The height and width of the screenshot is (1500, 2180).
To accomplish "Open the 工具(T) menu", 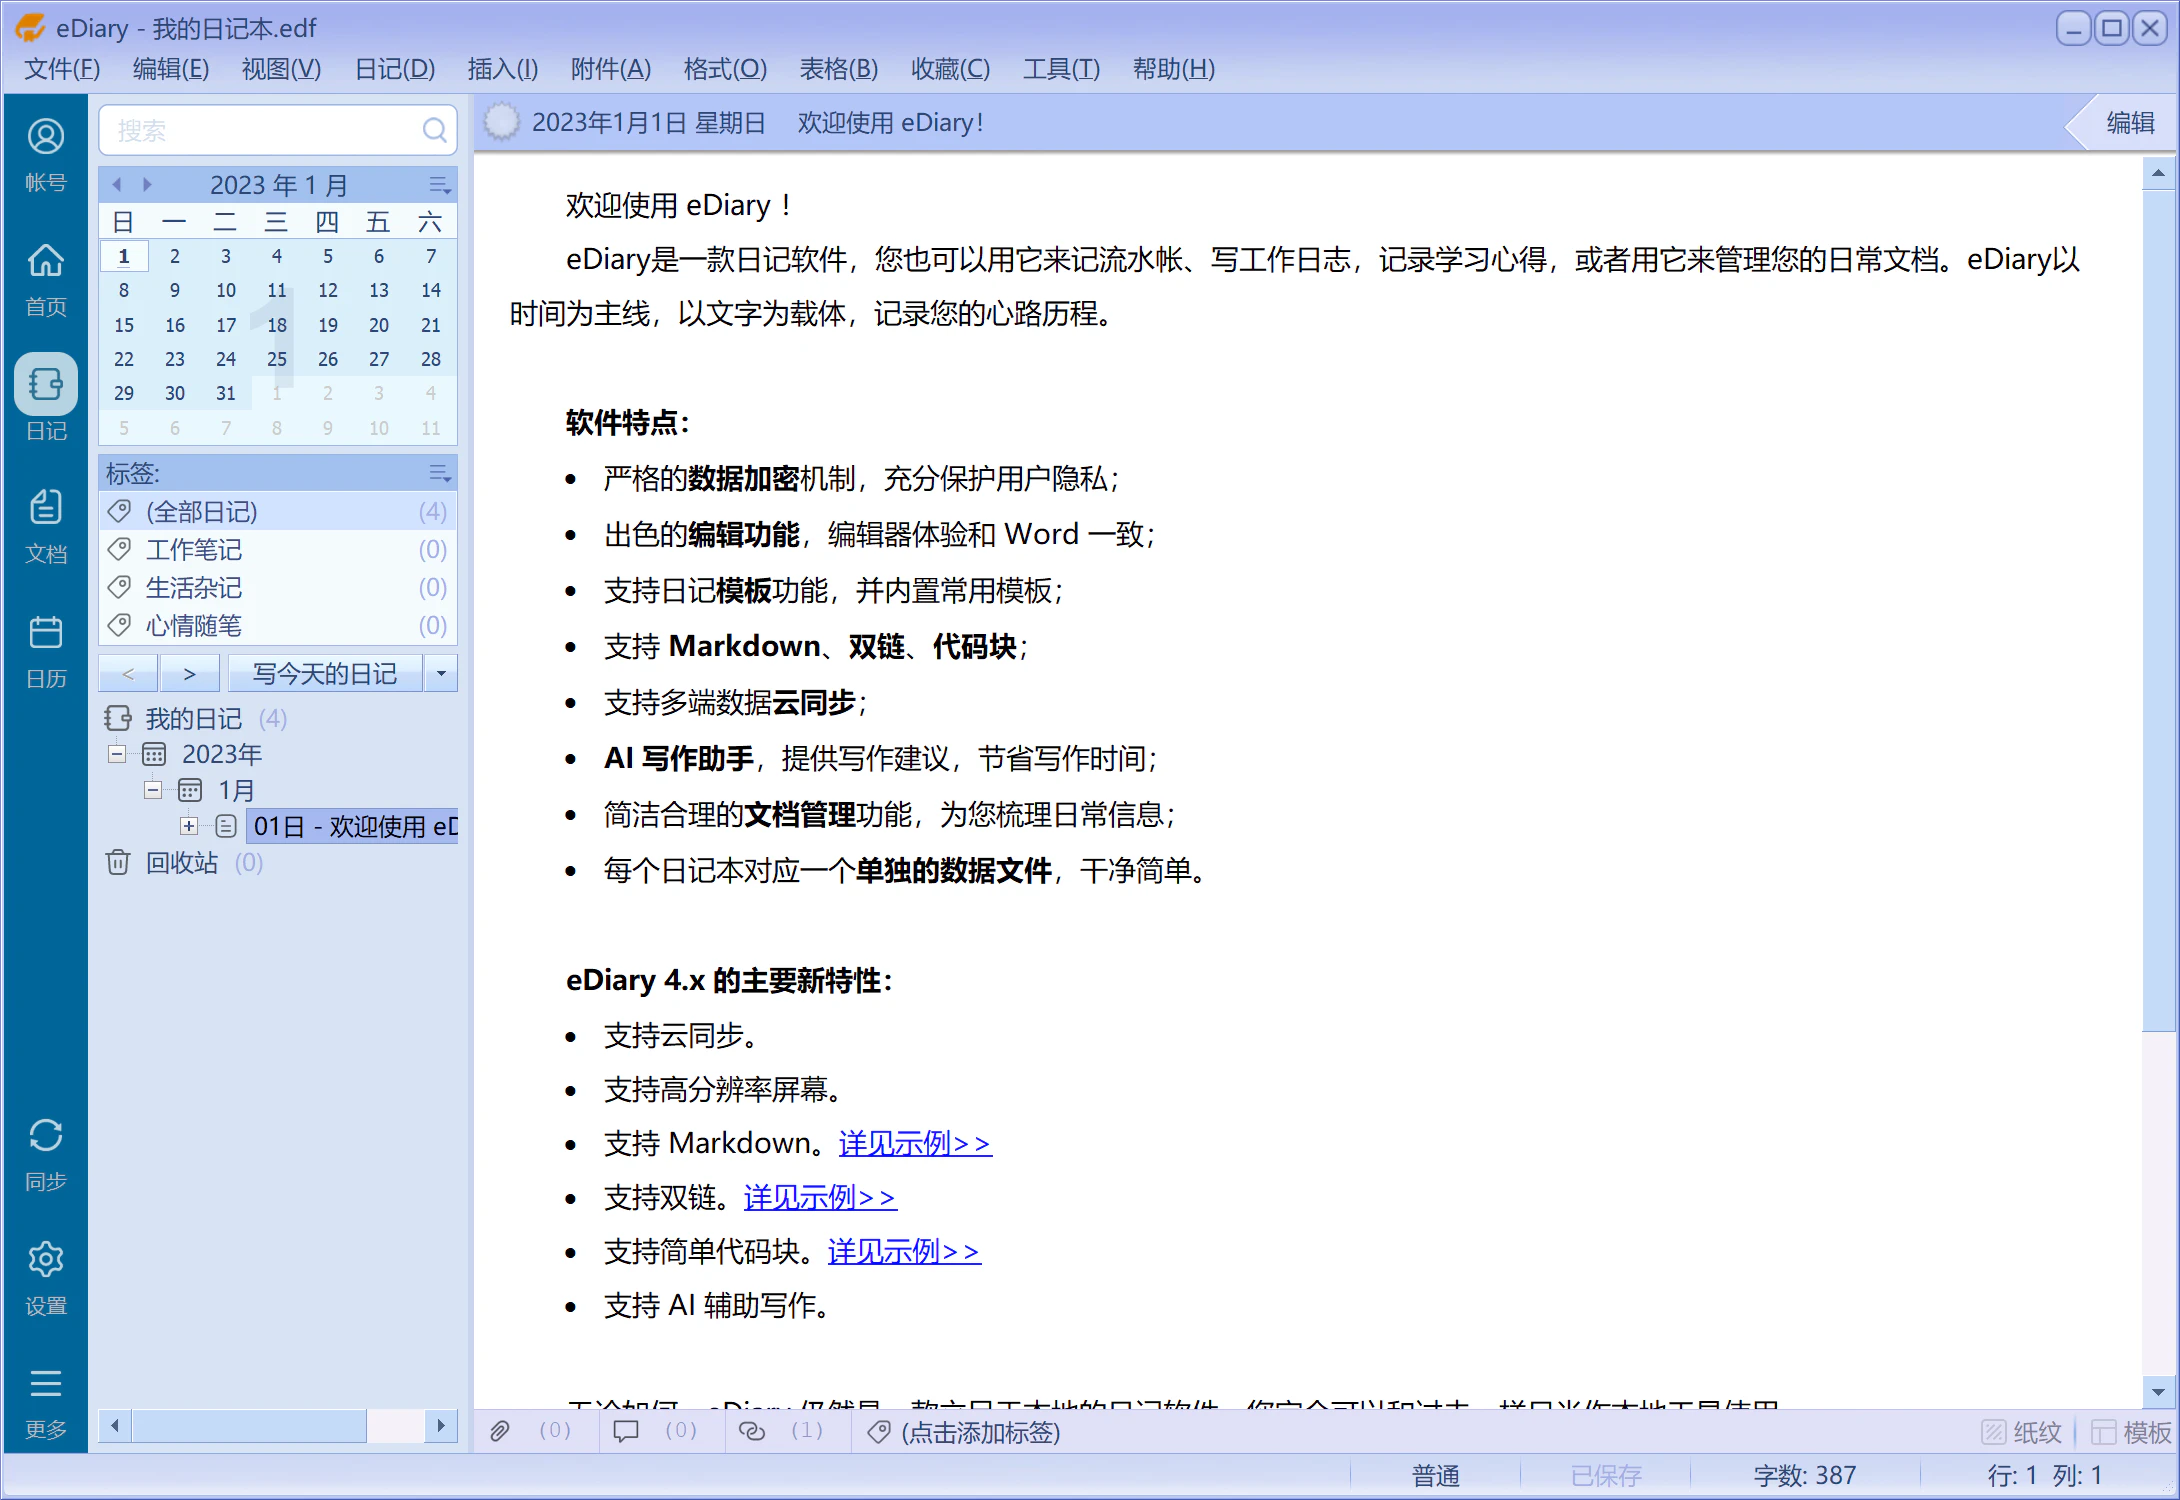I will pyautogui.click(x=1061, y=68).
